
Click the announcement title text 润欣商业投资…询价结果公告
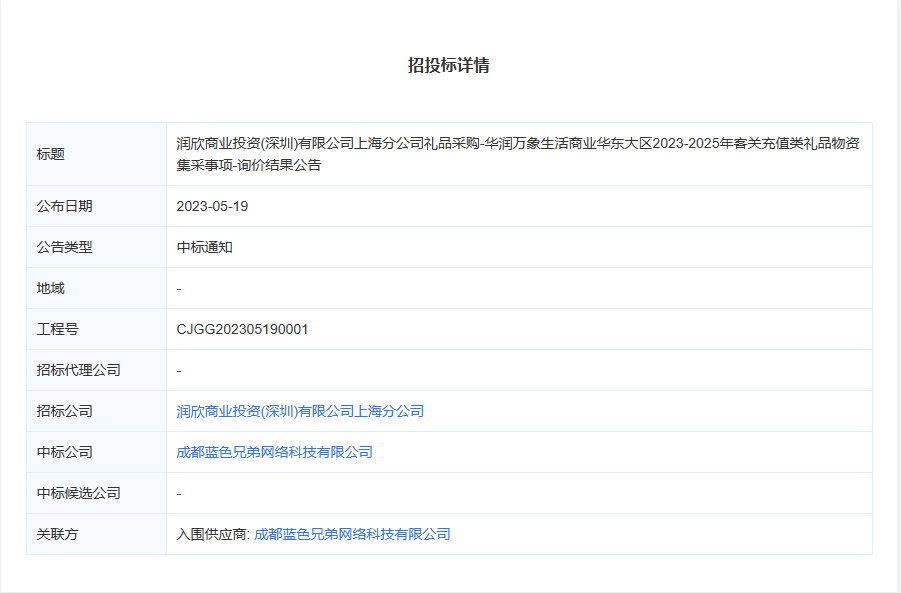point(518,154)
